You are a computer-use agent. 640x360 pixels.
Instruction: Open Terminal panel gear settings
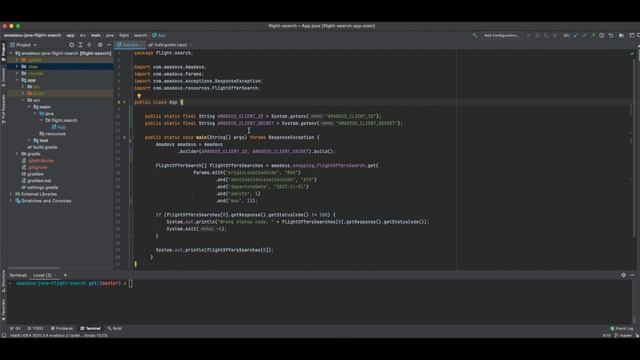coord(623,275)
